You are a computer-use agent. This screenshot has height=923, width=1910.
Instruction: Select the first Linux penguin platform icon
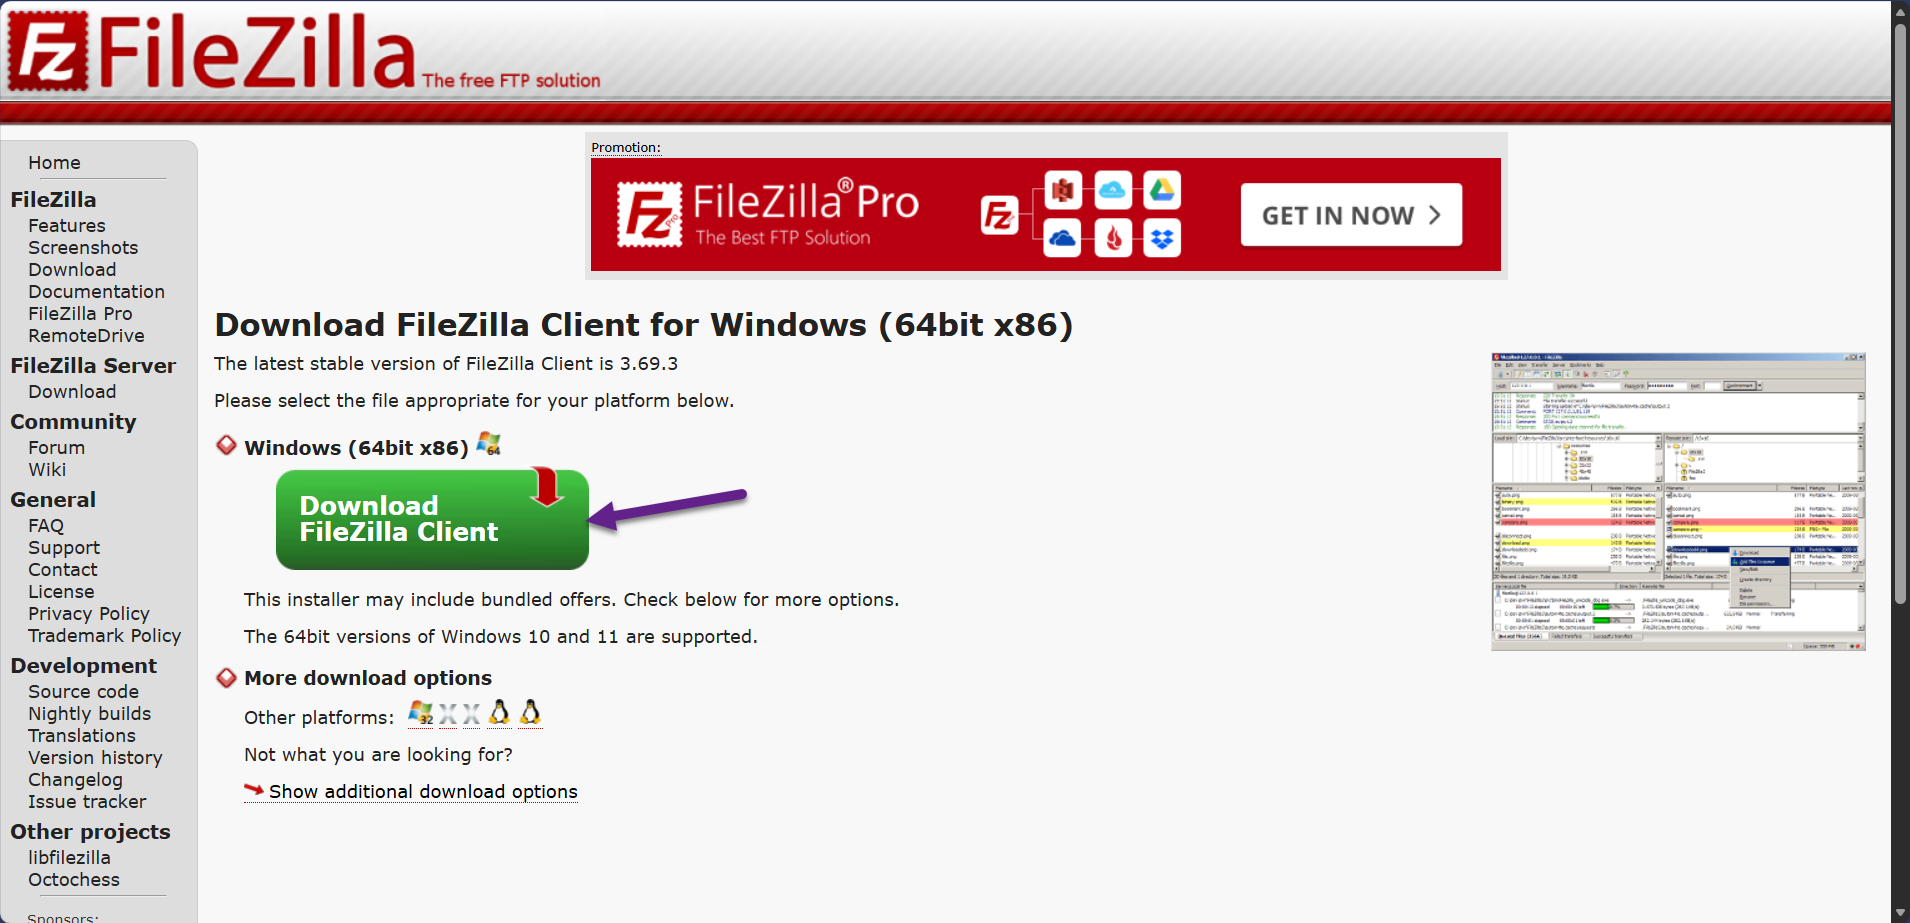[x=499, y=712]
